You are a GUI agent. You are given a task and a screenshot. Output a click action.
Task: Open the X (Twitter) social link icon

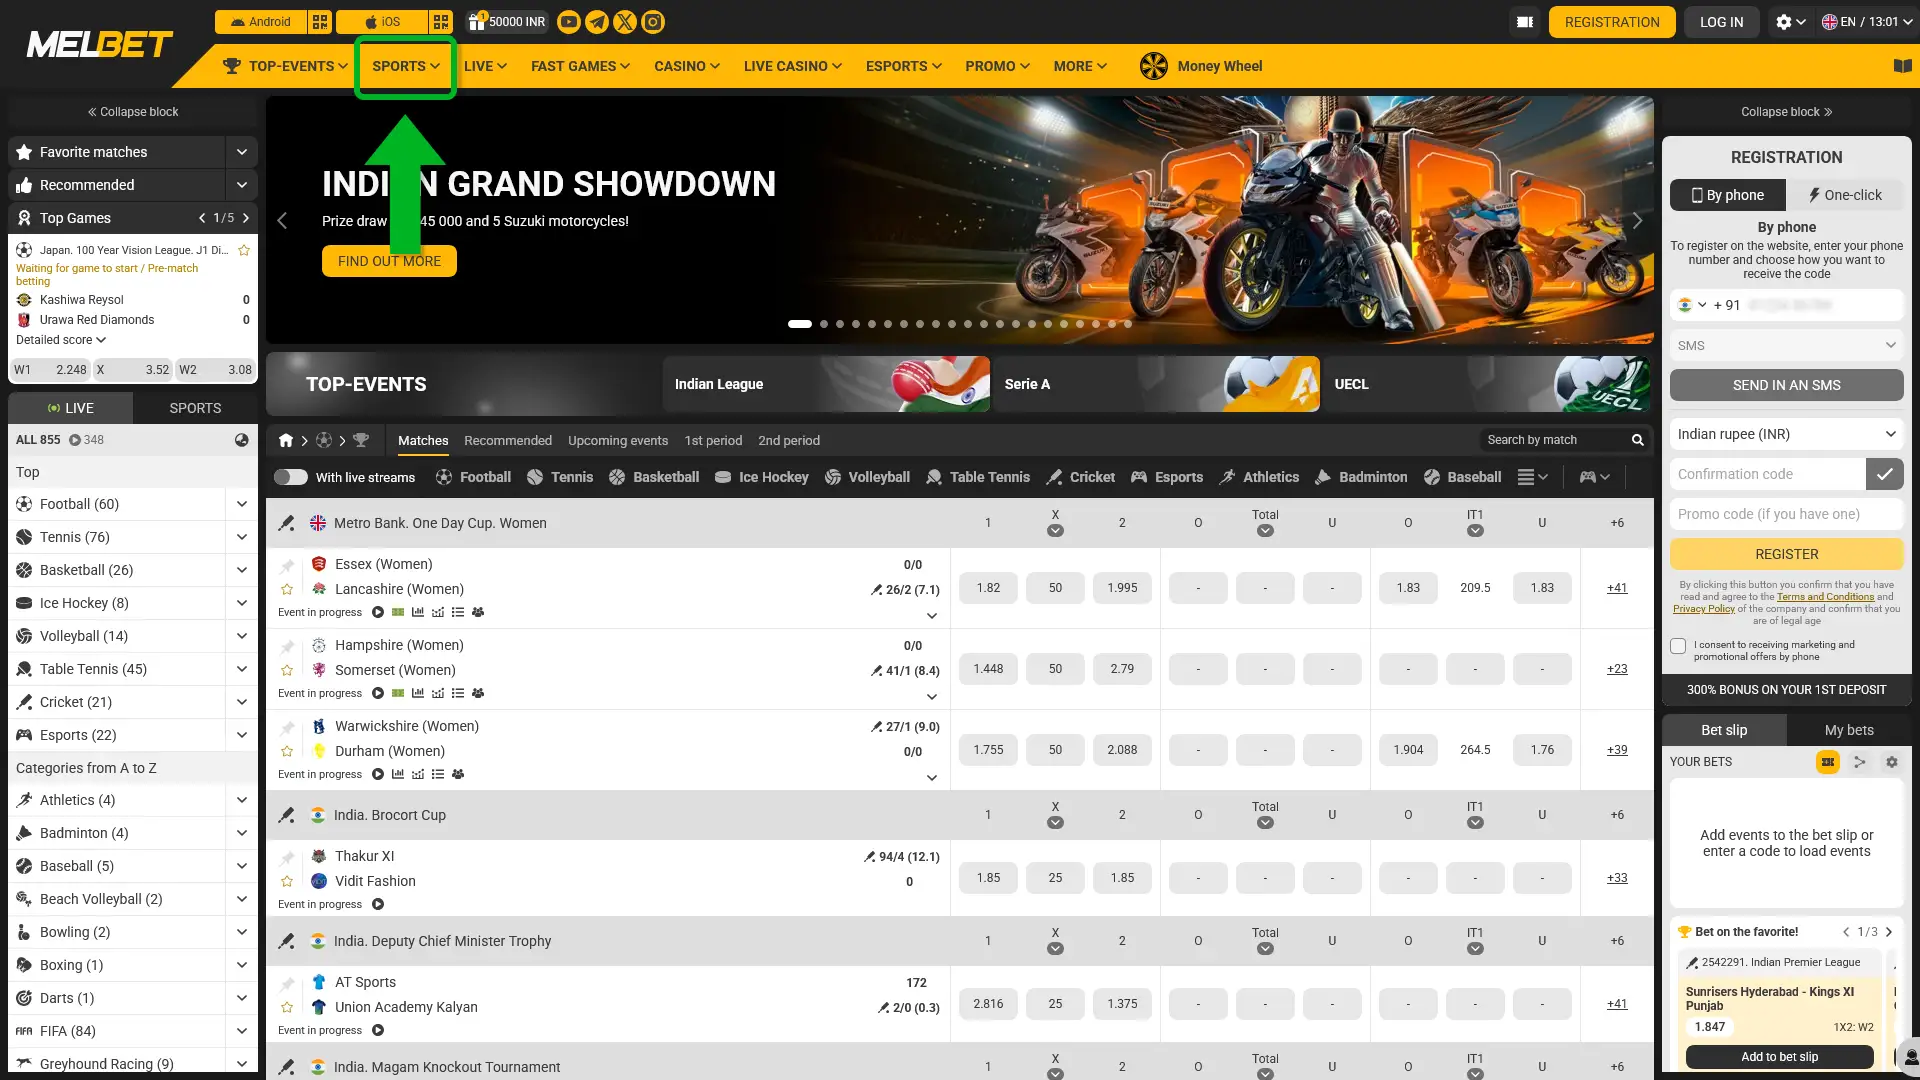(625, 22)
